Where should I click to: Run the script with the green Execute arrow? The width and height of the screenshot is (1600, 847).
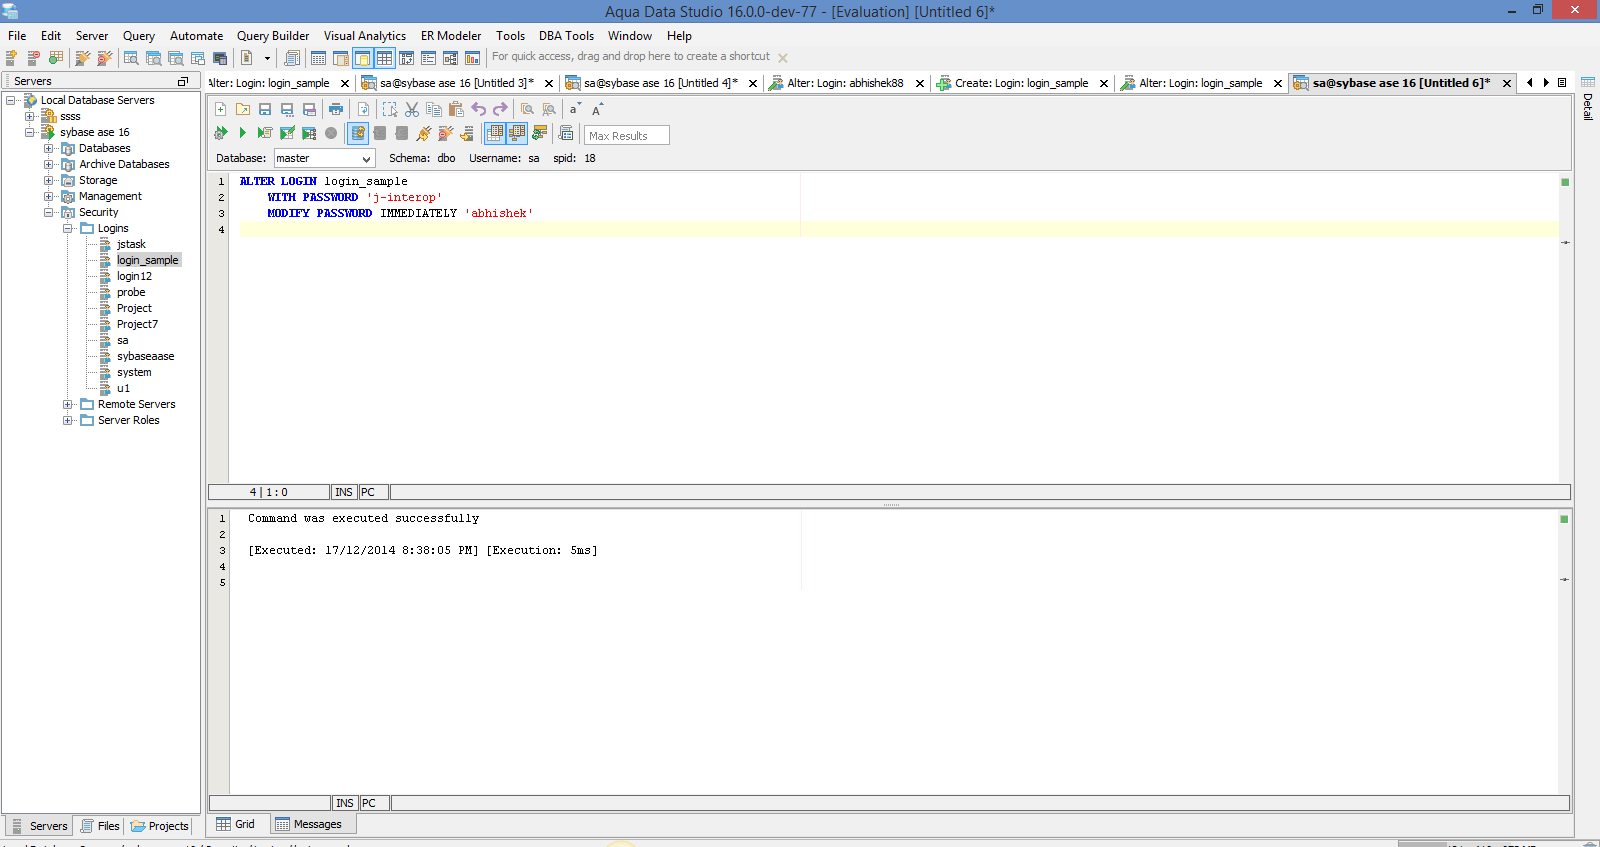coord(242,133)
